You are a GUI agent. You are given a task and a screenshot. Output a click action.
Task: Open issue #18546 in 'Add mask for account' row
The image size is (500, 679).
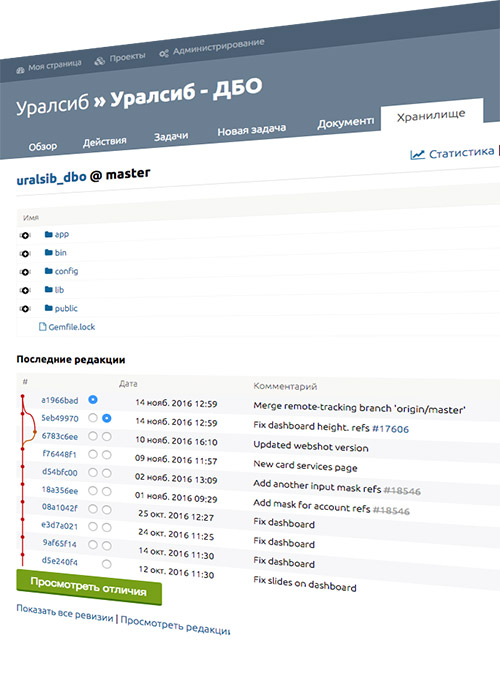[x=391, y=511]
